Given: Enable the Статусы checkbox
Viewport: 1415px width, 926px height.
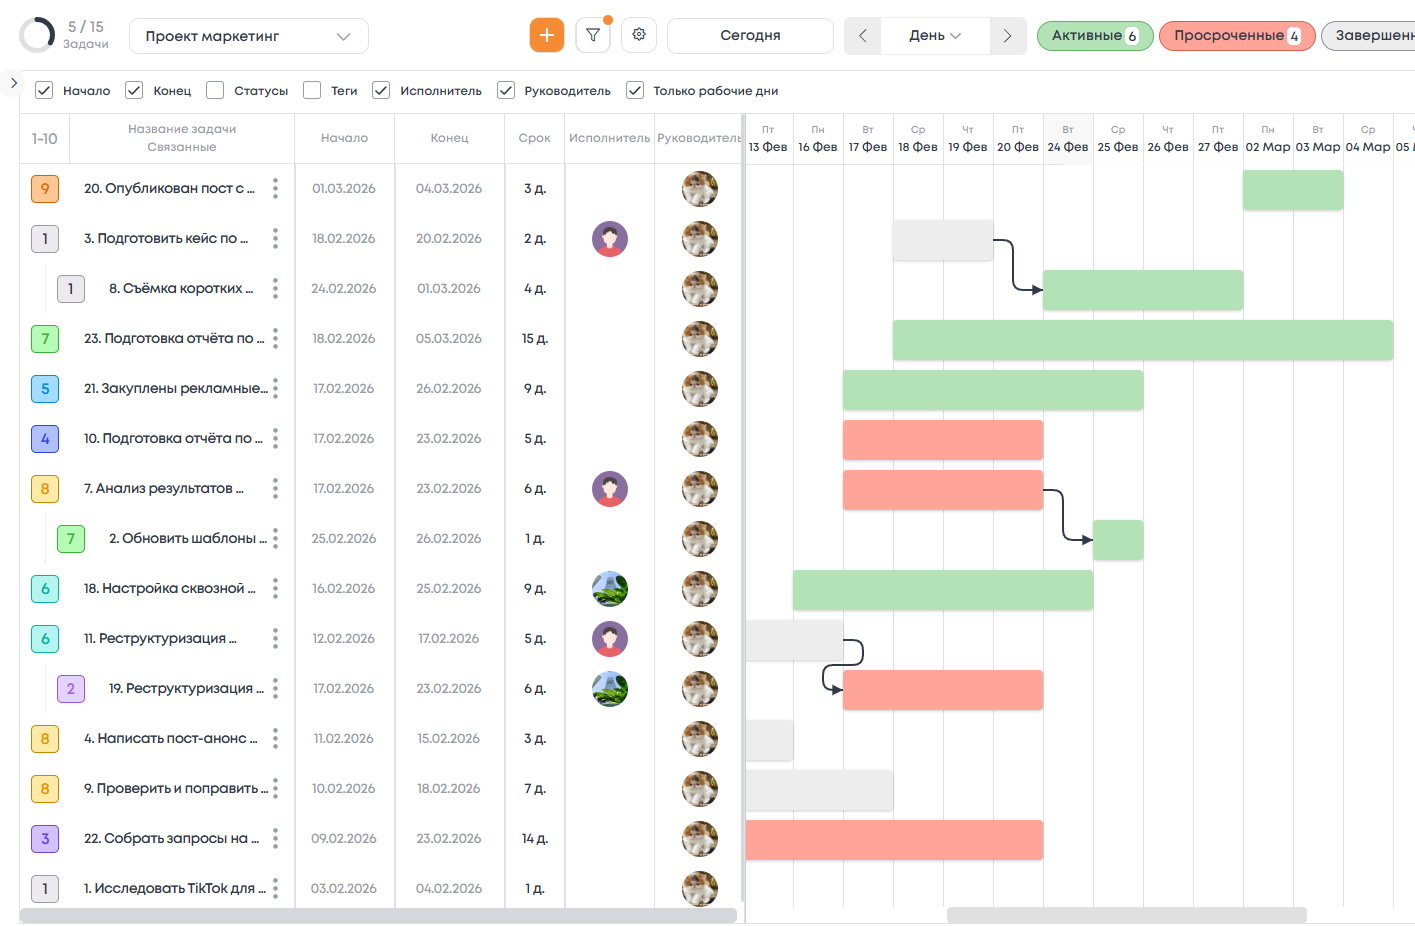Looking at the screenshot, I should [215, 90].
